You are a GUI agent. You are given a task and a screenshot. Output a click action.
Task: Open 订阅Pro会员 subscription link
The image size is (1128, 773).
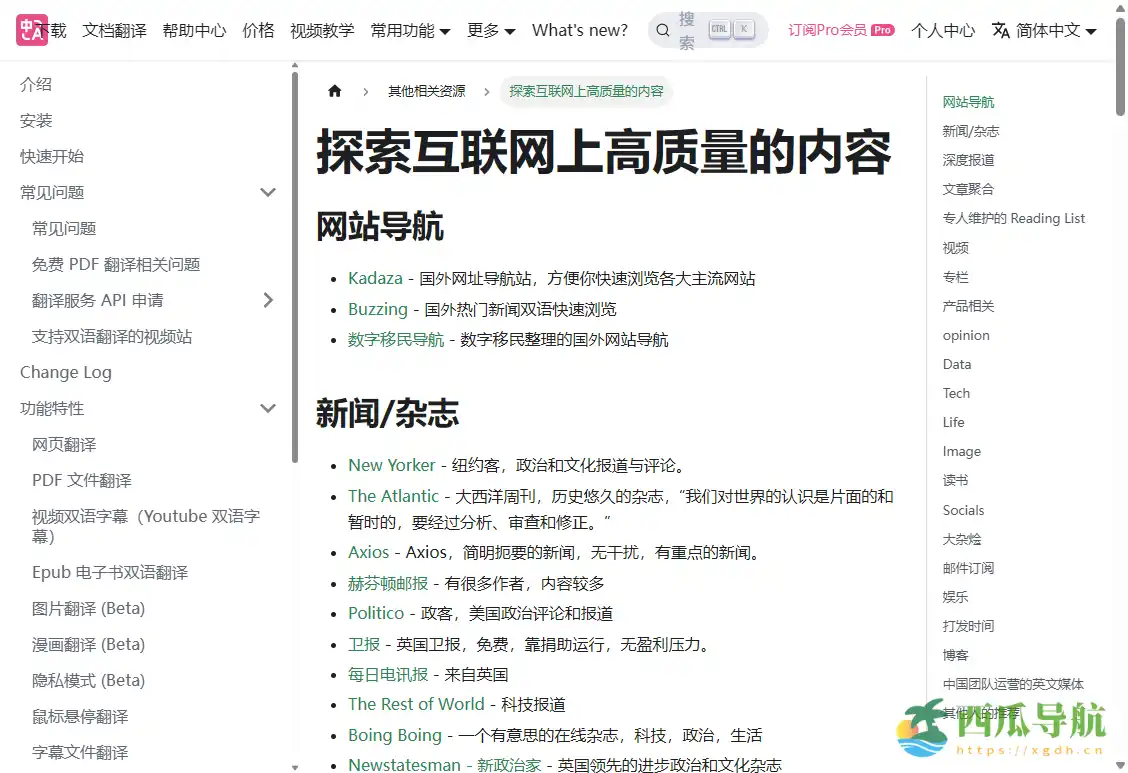pyautogui.click(x=828, y=30)
